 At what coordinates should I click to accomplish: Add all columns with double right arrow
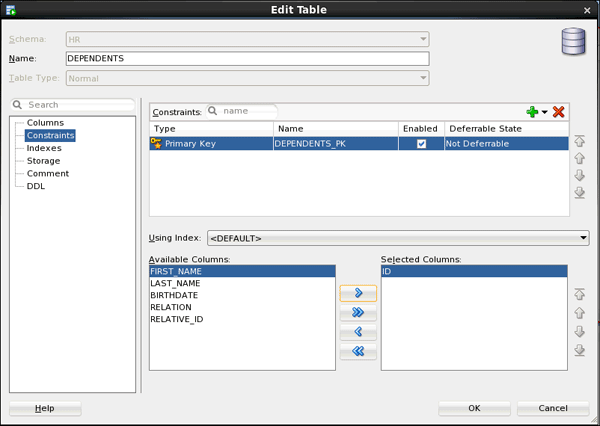tap(358, 313)
